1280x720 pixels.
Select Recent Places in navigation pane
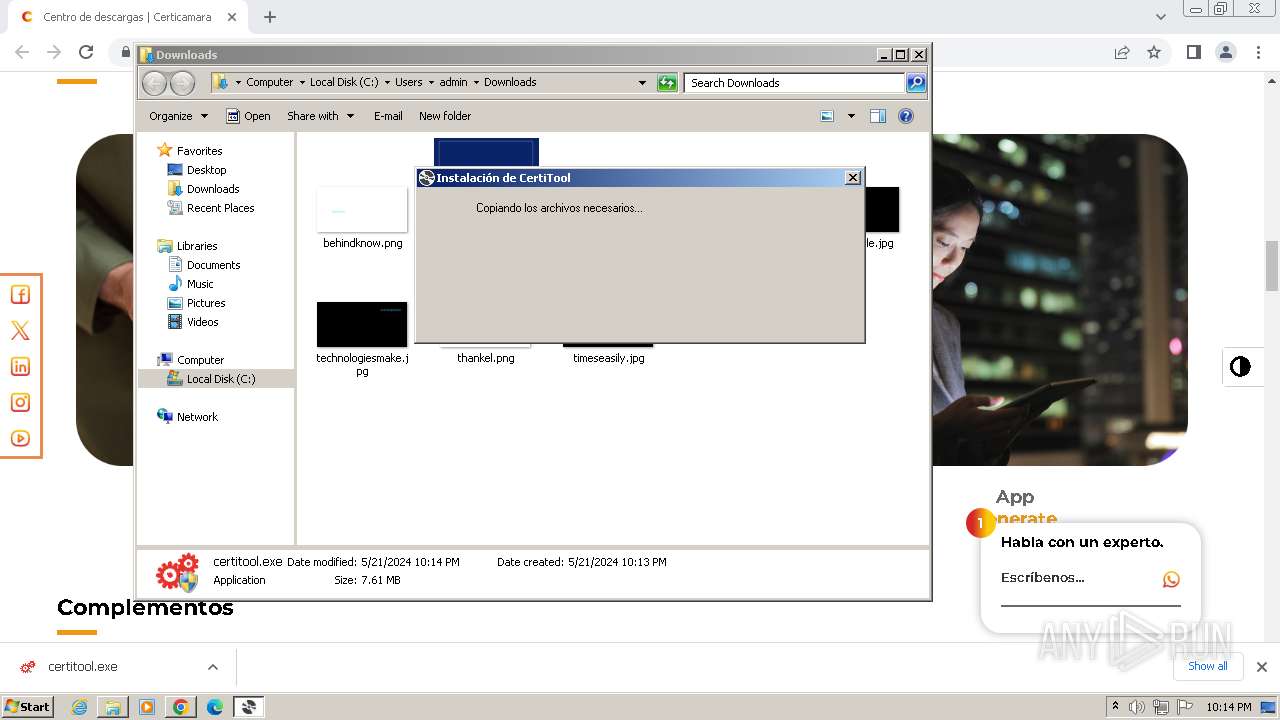click(x=220, y=208)
